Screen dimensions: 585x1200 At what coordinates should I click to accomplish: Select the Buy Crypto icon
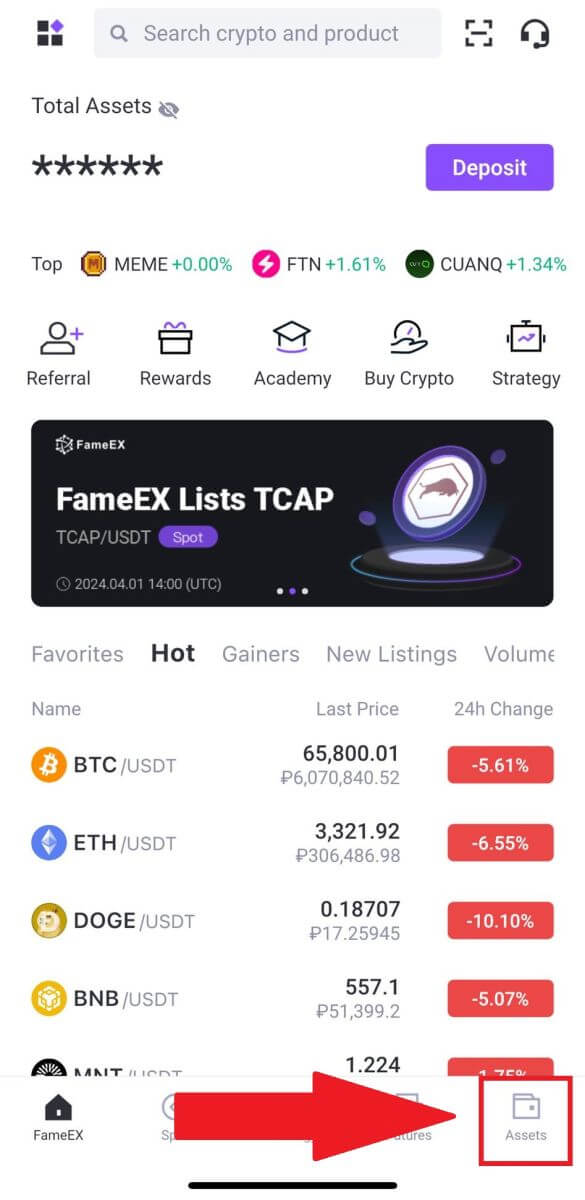(x=409, y=337)
